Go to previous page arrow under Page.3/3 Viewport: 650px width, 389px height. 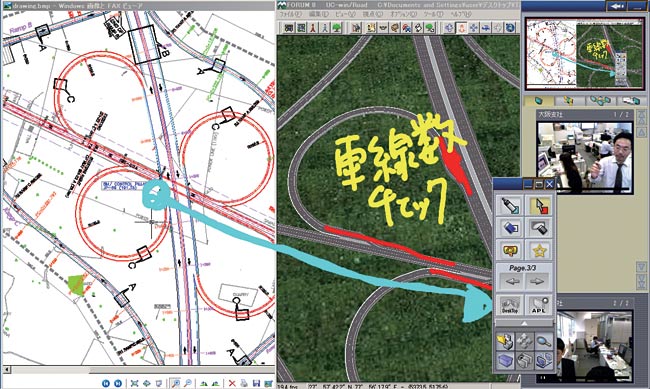[512, 281]
